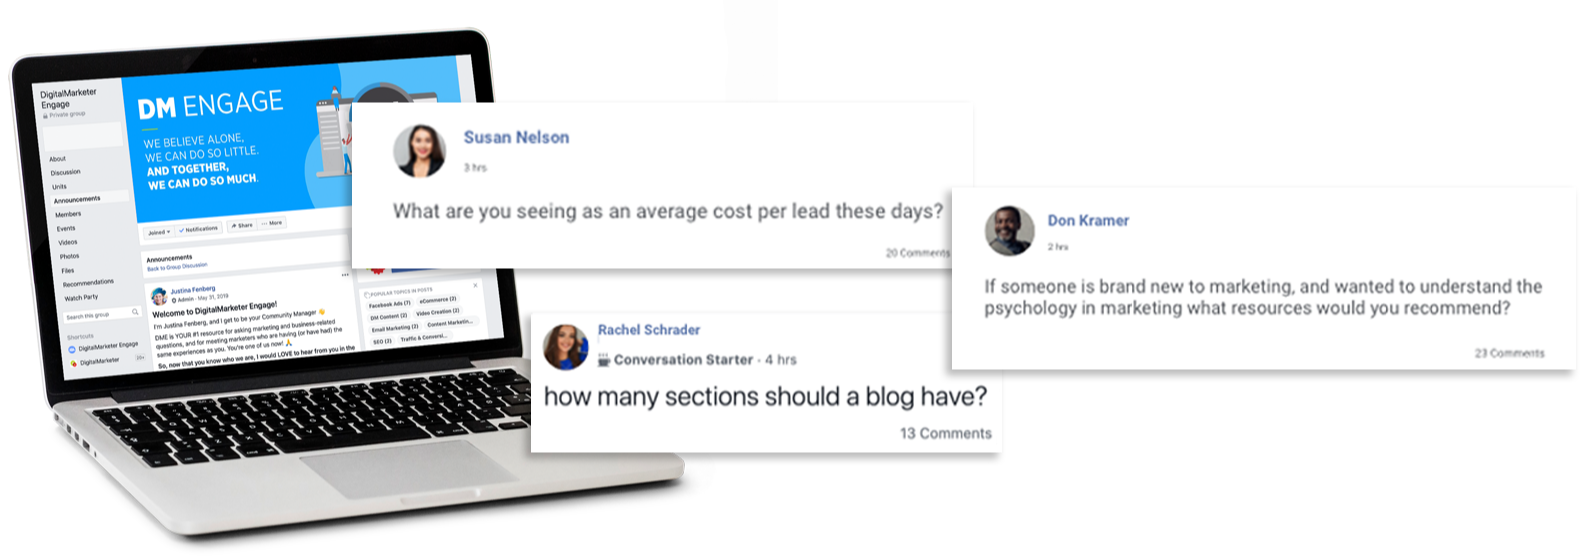Expand the Joined dropdown button
The image size is (1588, 557).
pos(159,232)
